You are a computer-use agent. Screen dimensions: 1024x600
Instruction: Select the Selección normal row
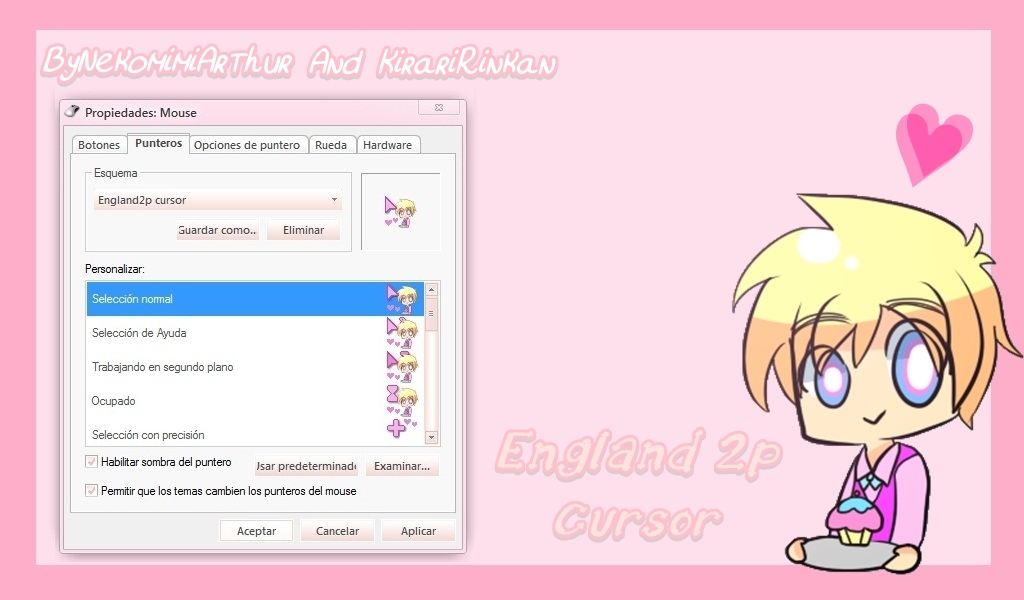click(255, 299)
